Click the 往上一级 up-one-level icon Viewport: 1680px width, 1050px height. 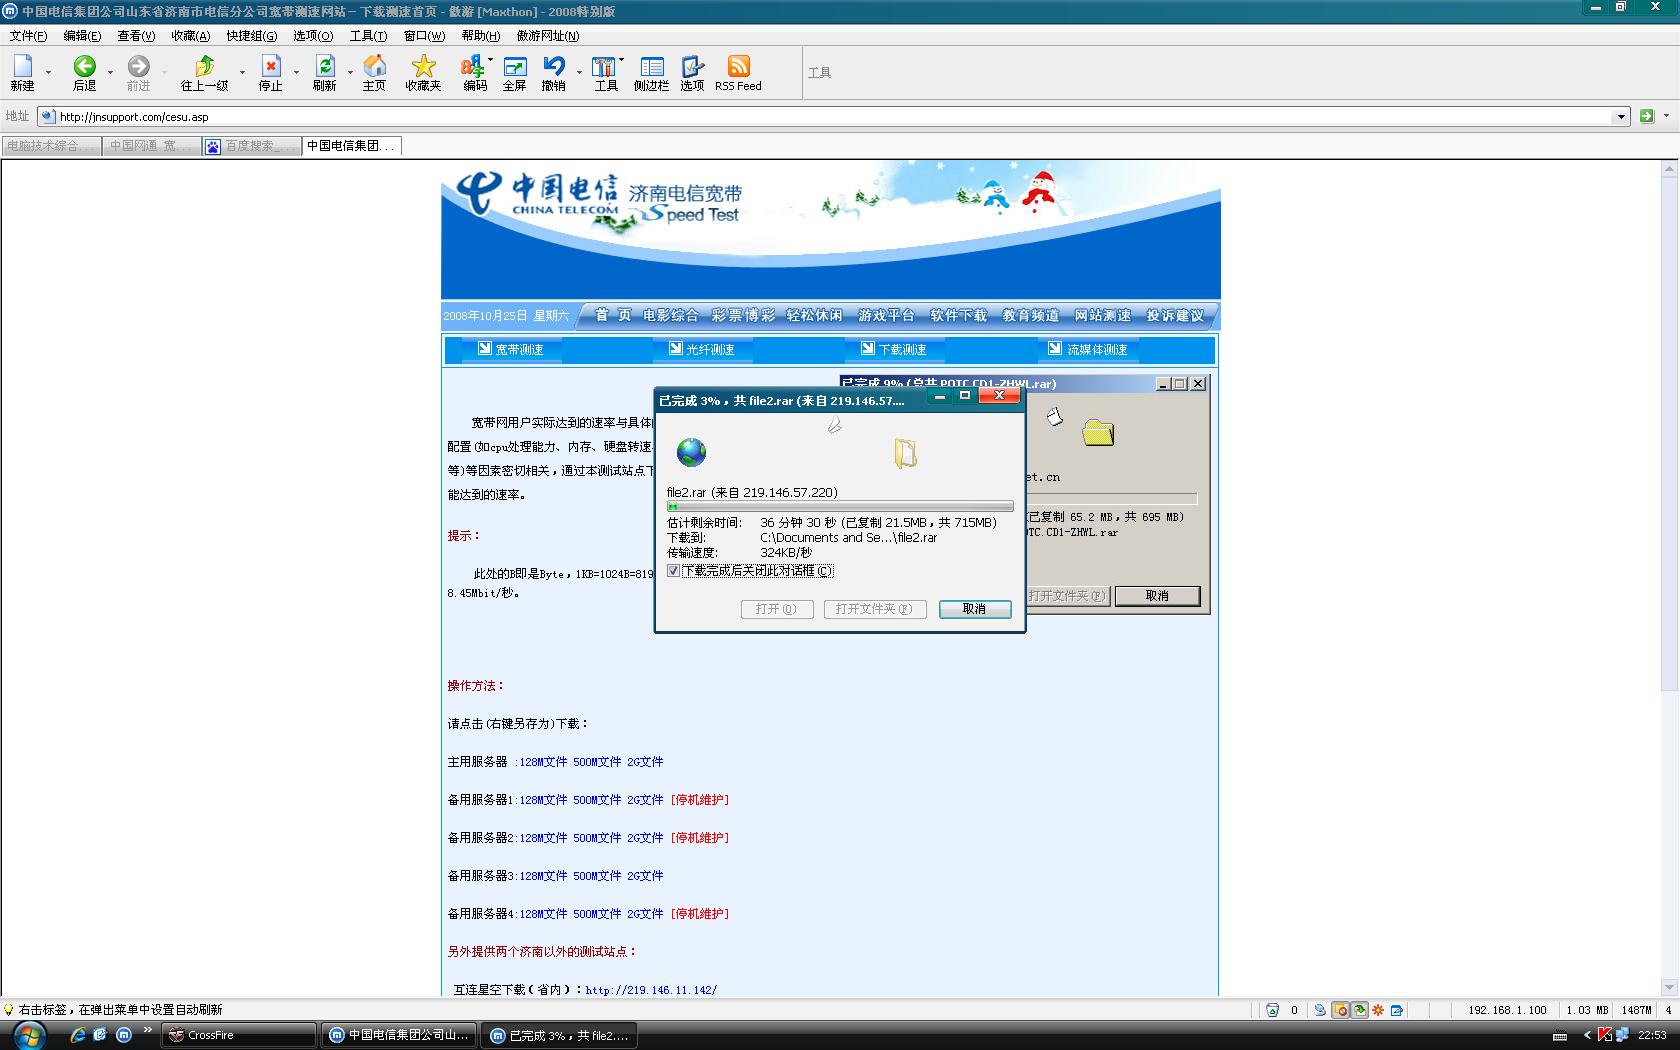(x=204, y=72)
